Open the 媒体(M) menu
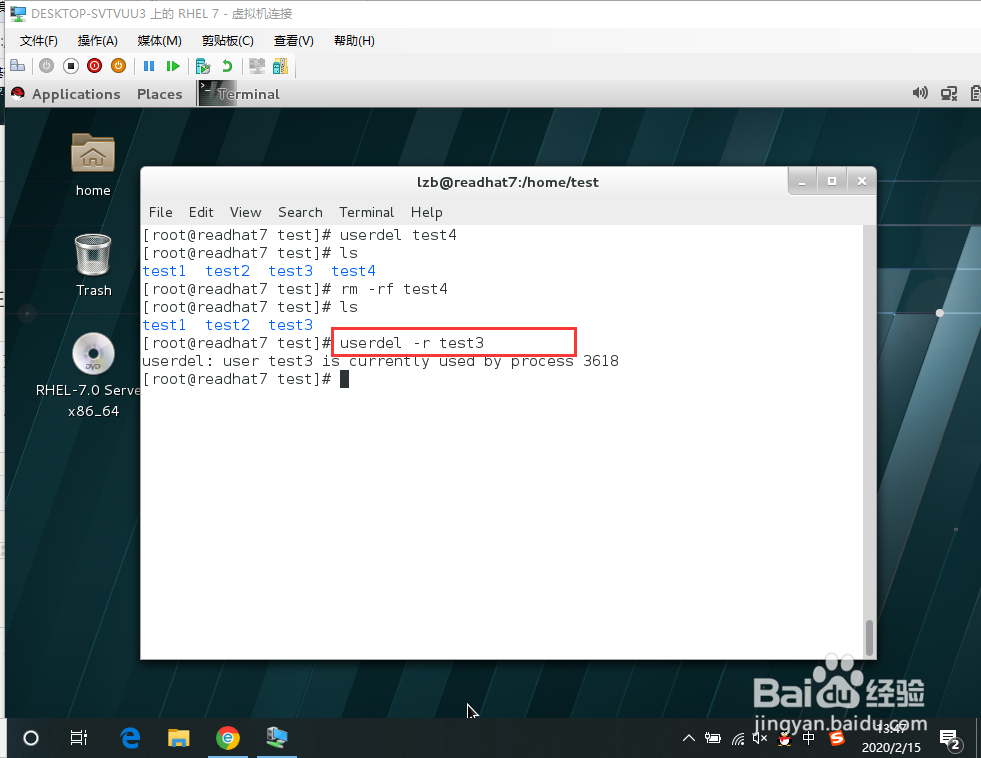 pyautogui.click(x=160, y=41)
